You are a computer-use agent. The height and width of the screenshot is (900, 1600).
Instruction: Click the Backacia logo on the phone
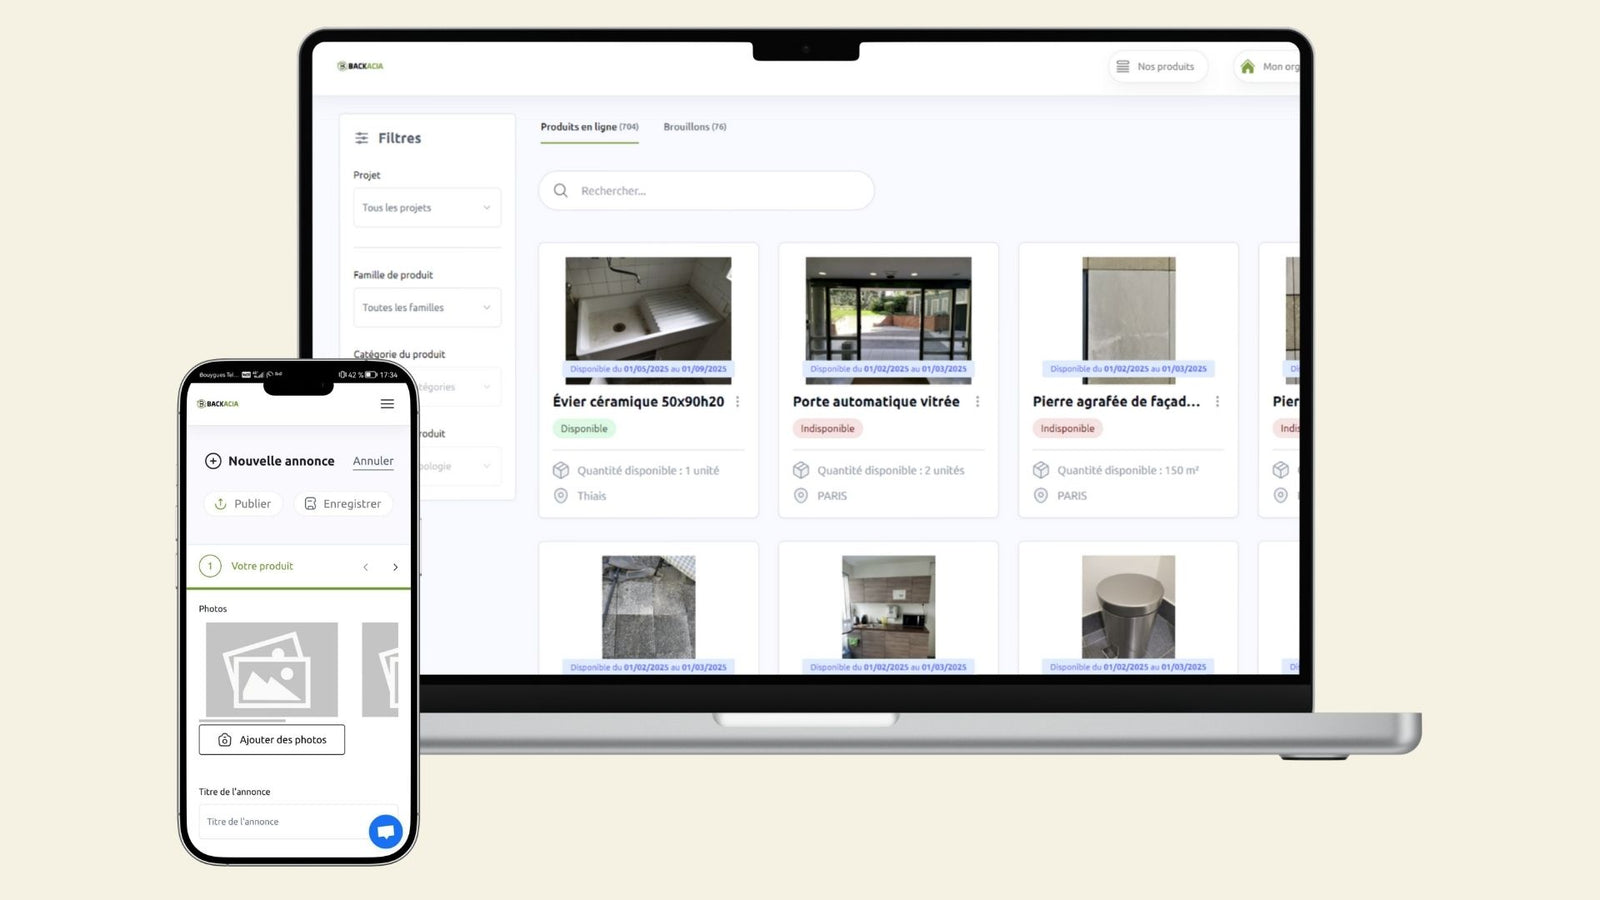(x=218, y=404)
